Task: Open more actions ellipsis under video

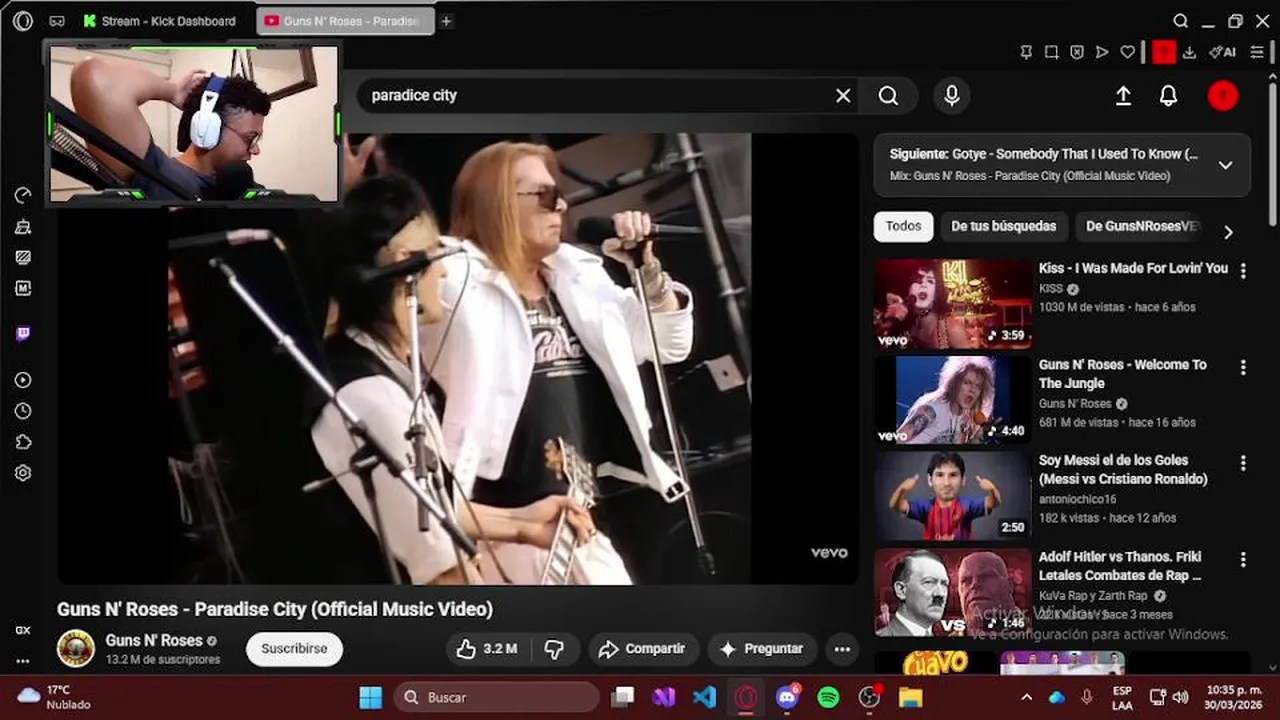Action: [x=842, y=649]
